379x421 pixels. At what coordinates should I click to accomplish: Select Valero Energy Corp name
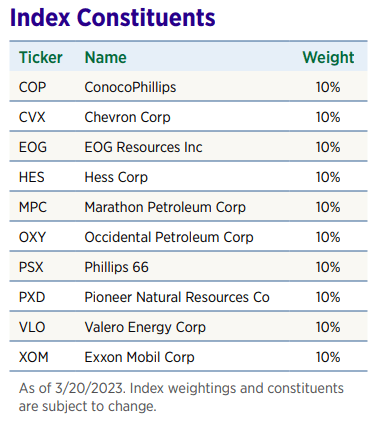pos(145,328)
